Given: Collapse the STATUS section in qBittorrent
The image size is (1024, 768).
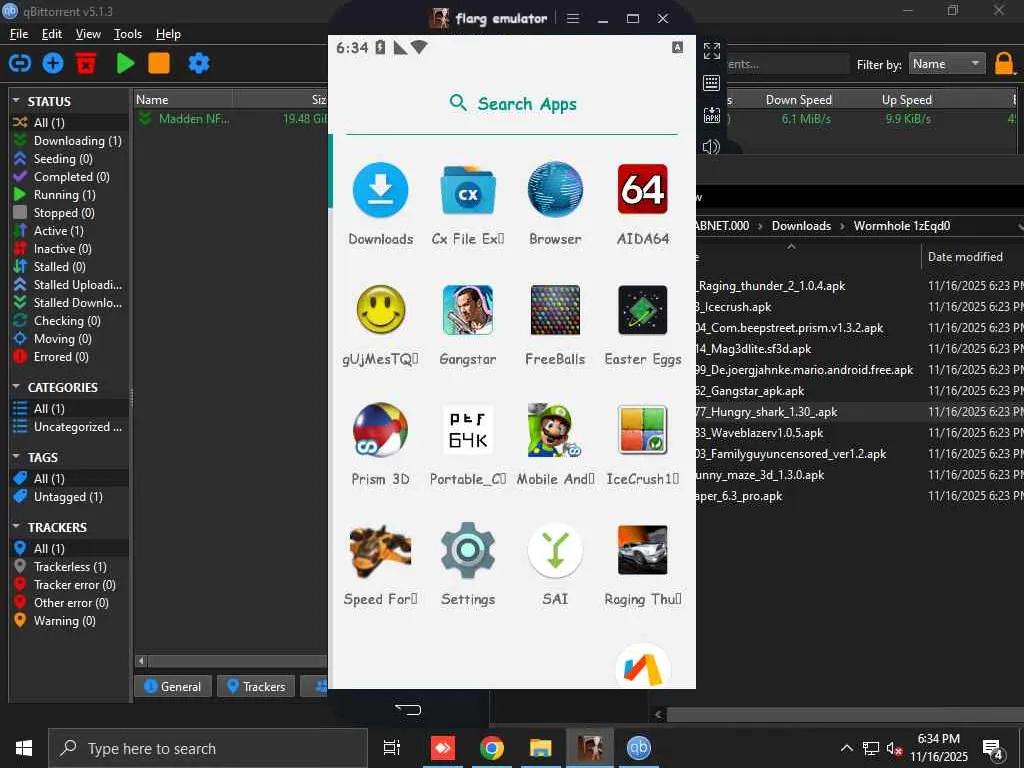Looking at the screenshot, I should point(16,101).
